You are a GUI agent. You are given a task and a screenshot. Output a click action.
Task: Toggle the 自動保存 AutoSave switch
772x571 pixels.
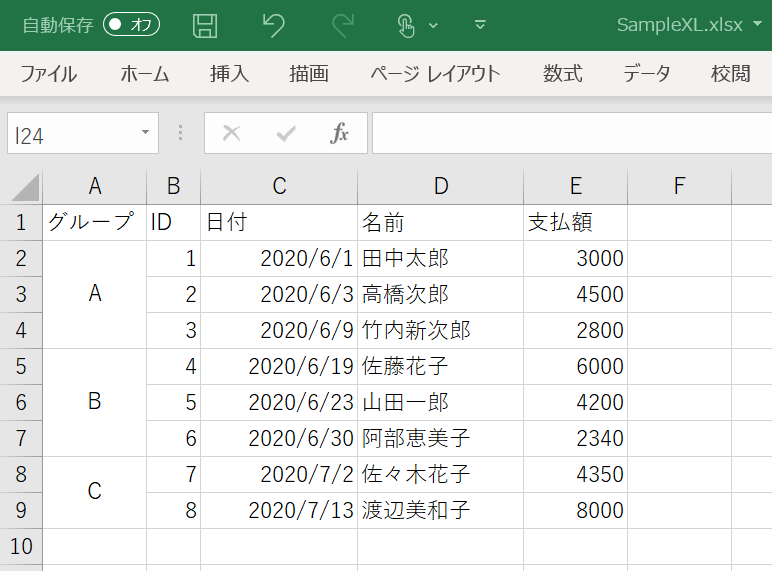[131, 25]
